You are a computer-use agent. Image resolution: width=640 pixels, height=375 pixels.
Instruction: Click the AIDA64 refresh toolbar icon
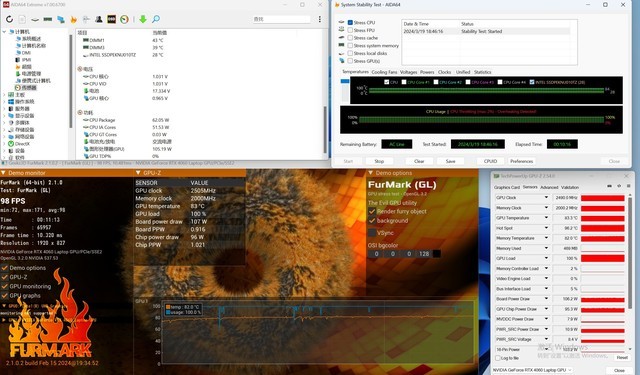coord(9,19)
